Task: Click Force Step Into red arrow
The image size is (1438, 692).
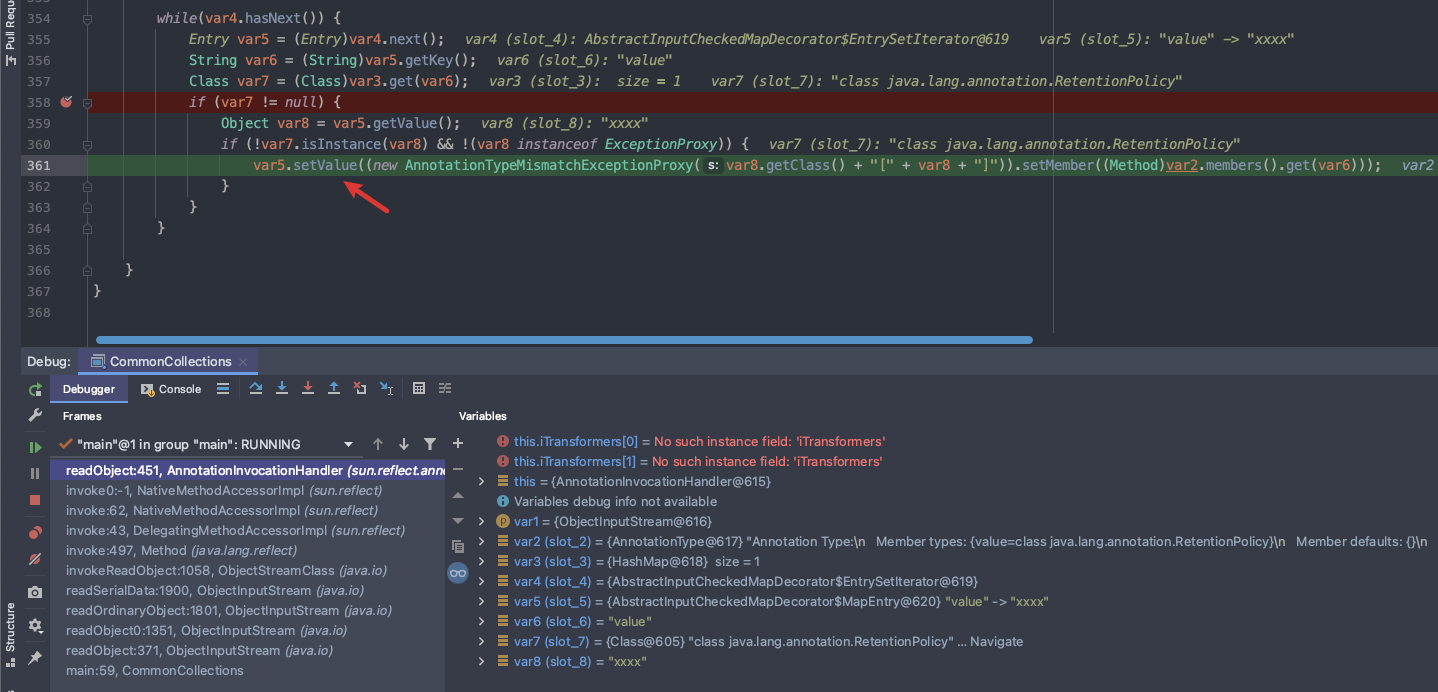Action: tap(308, 389)
